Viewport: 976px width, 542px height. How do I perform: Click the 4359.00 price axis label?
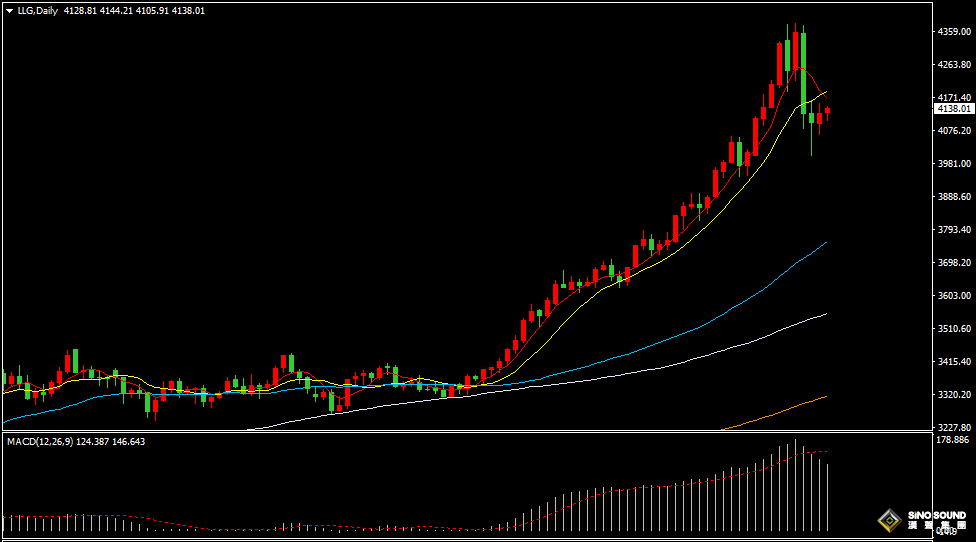point(953,32)
